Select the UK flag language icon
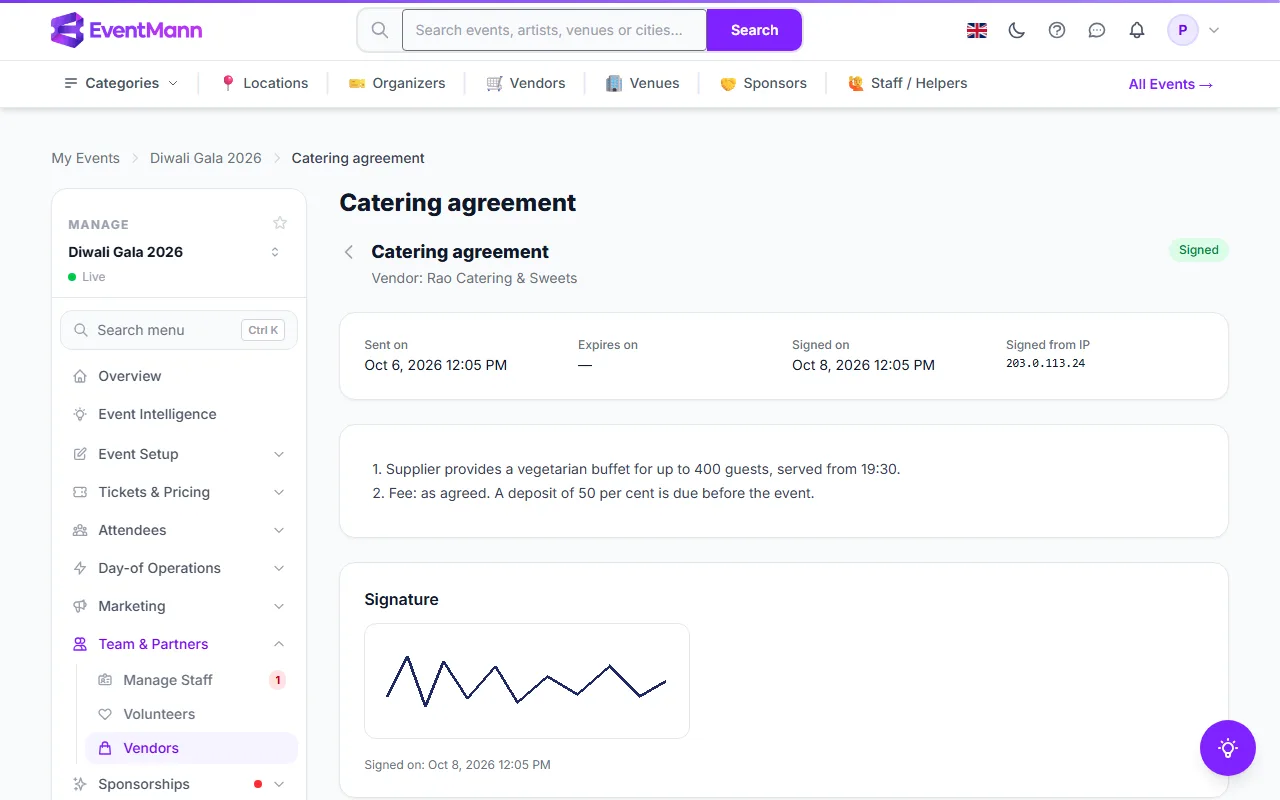The height and width of the screenshot is (800, 1280). tap(977, 30)
